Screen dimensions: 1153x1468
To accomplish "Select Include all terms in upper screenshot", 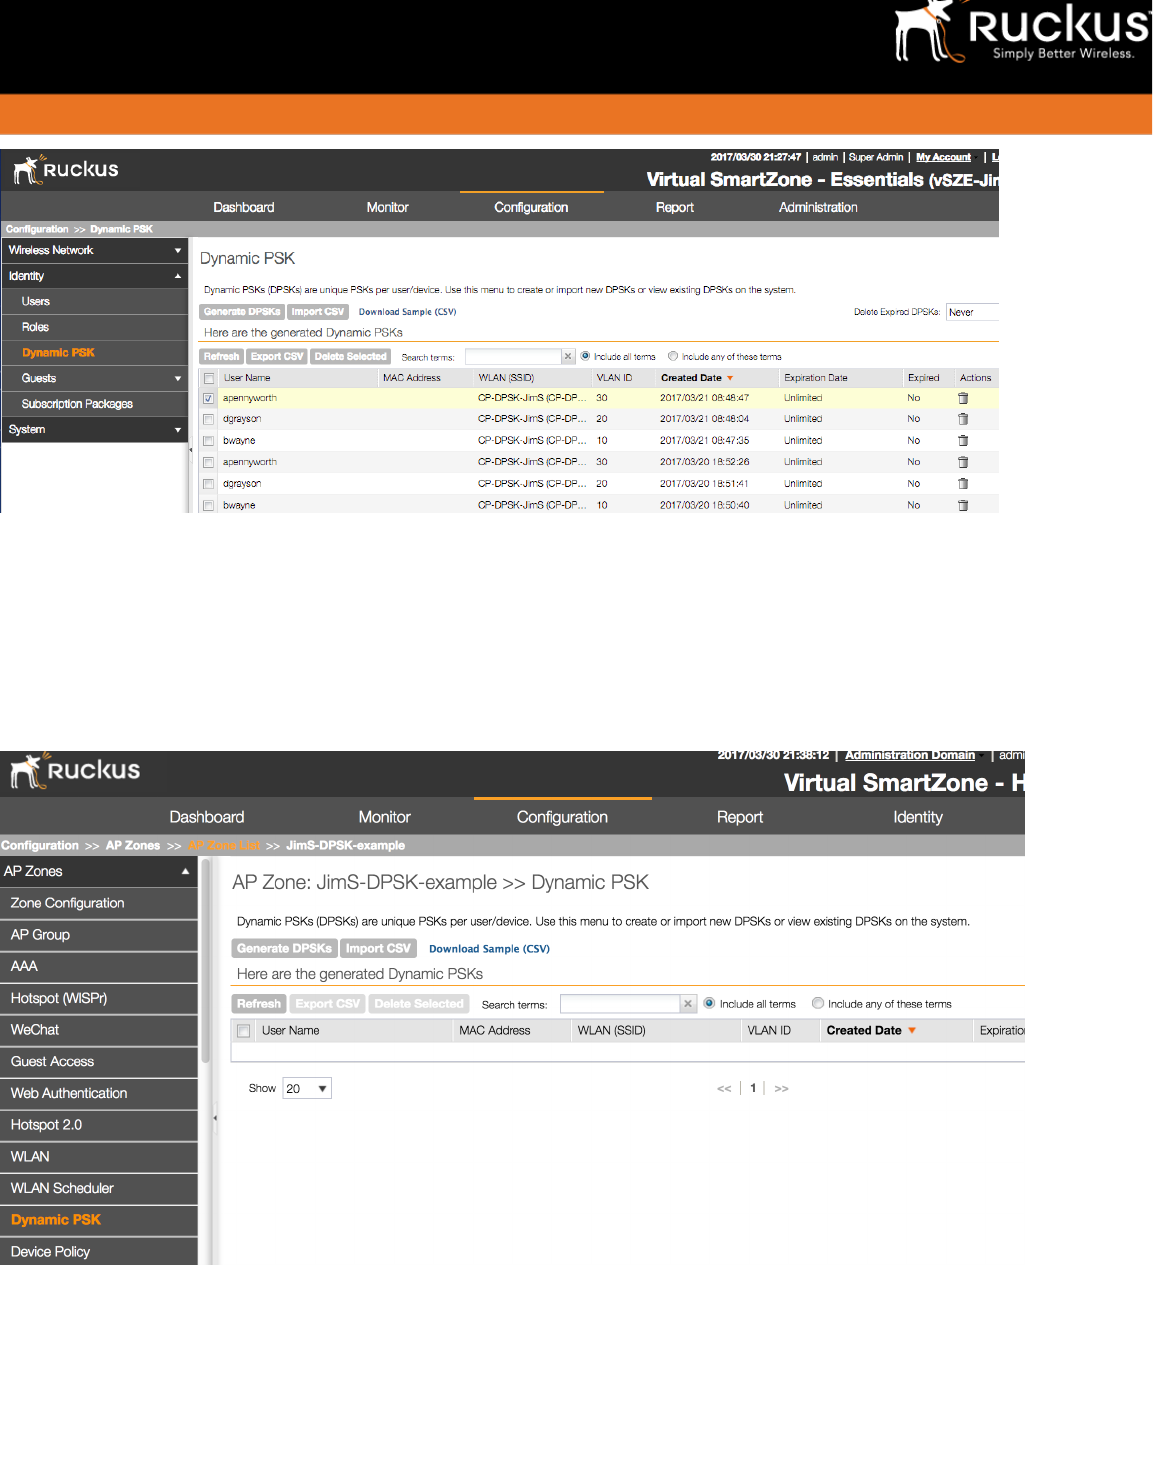I will 586,356.
